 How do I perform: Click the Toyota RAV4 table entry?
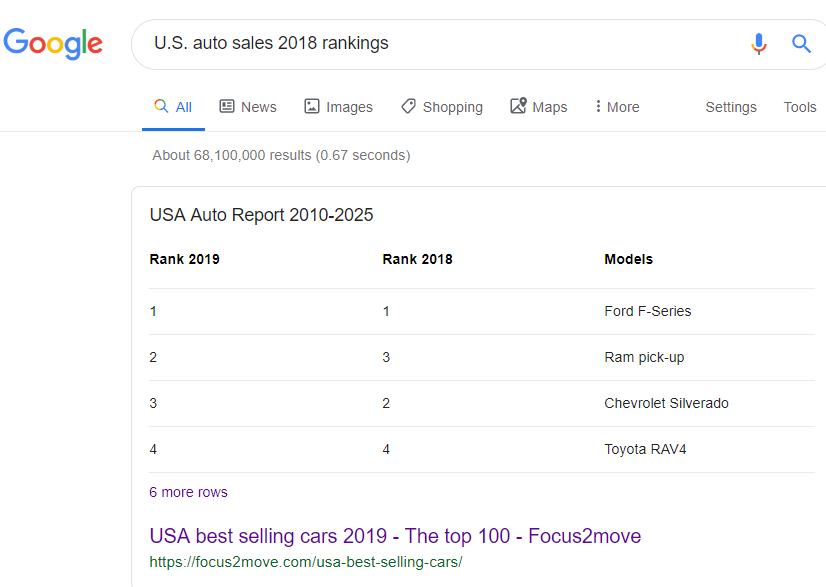click(645, 449)
